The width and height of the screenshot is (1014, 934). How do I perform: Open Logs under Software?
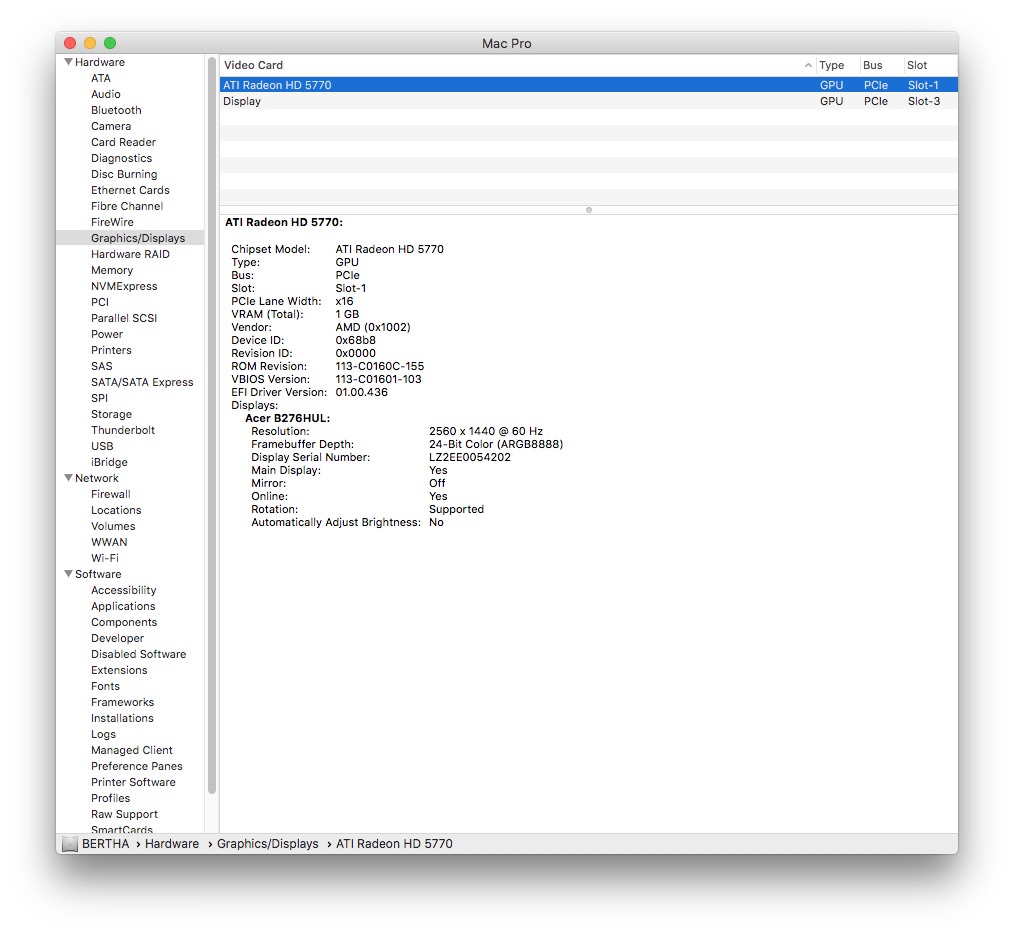pos(103,734)
